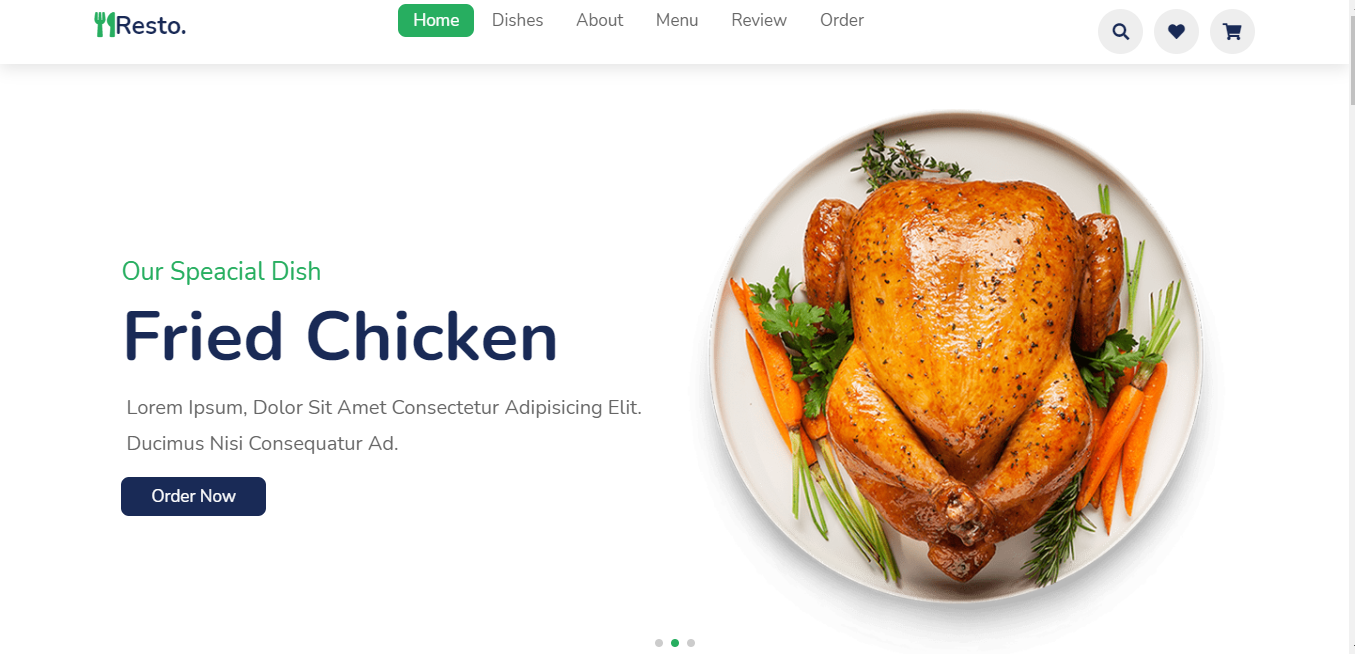
Task: Click the green utensils logo icon
Action: point(104,25)
